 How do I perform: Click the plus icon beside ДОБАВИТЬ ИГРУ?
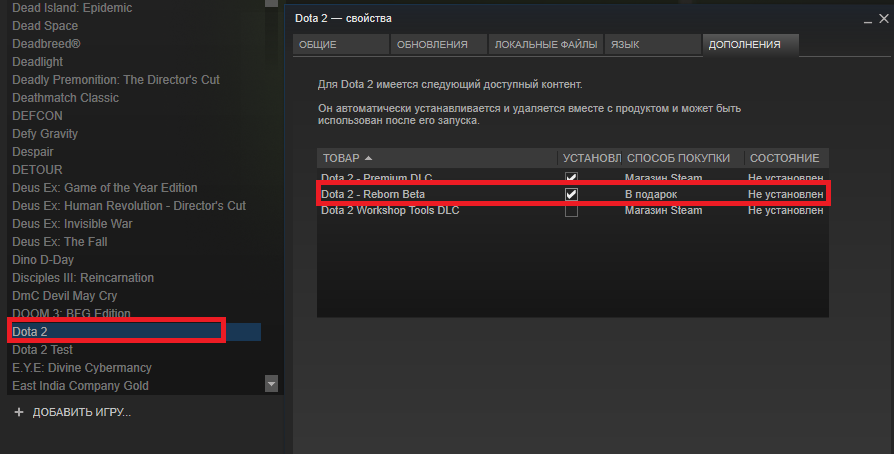[x=19, y=412]
